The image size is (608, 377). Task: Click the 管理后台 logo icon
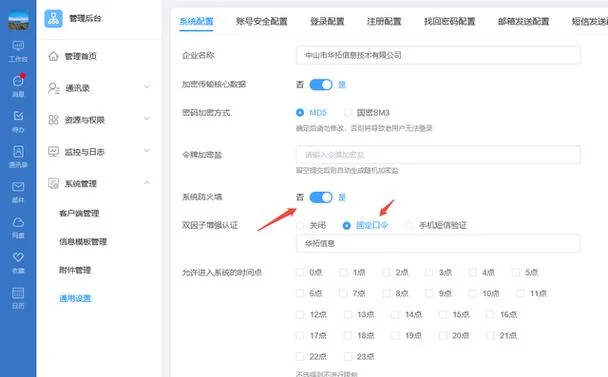pyautogui.click(x=54, y=18)
